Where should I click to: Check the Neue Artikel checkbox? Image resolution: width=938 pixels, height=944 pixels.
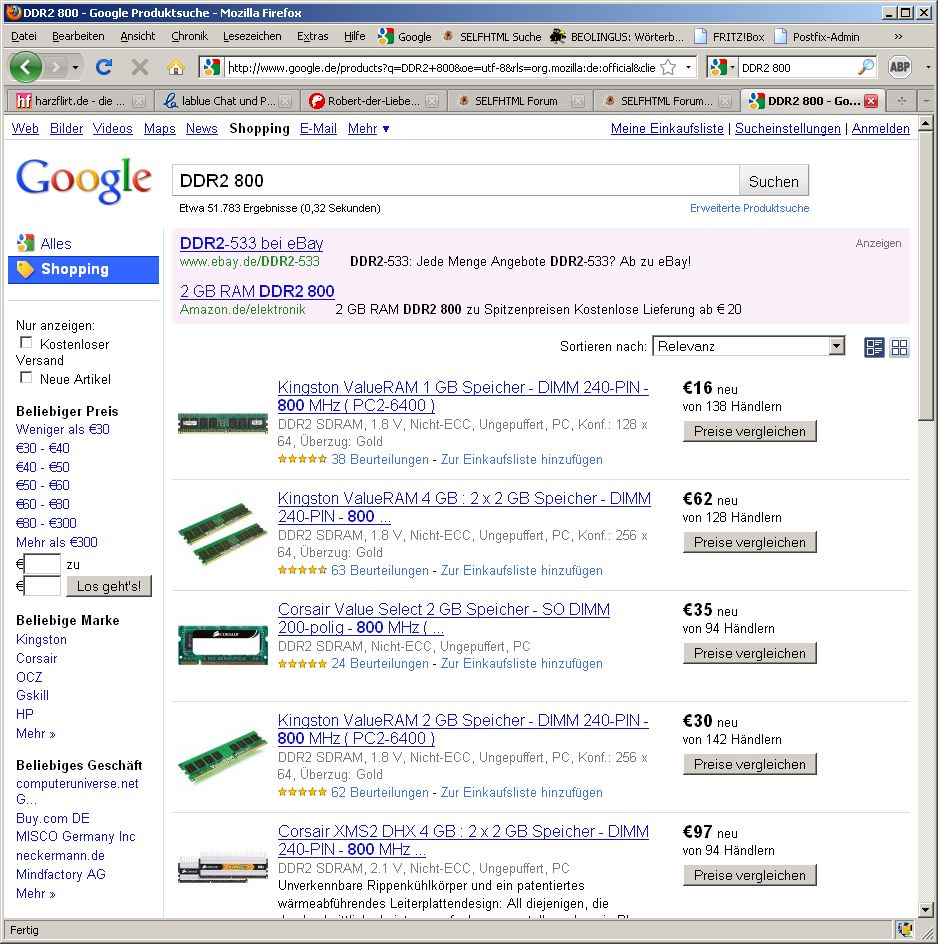(26, 378)
